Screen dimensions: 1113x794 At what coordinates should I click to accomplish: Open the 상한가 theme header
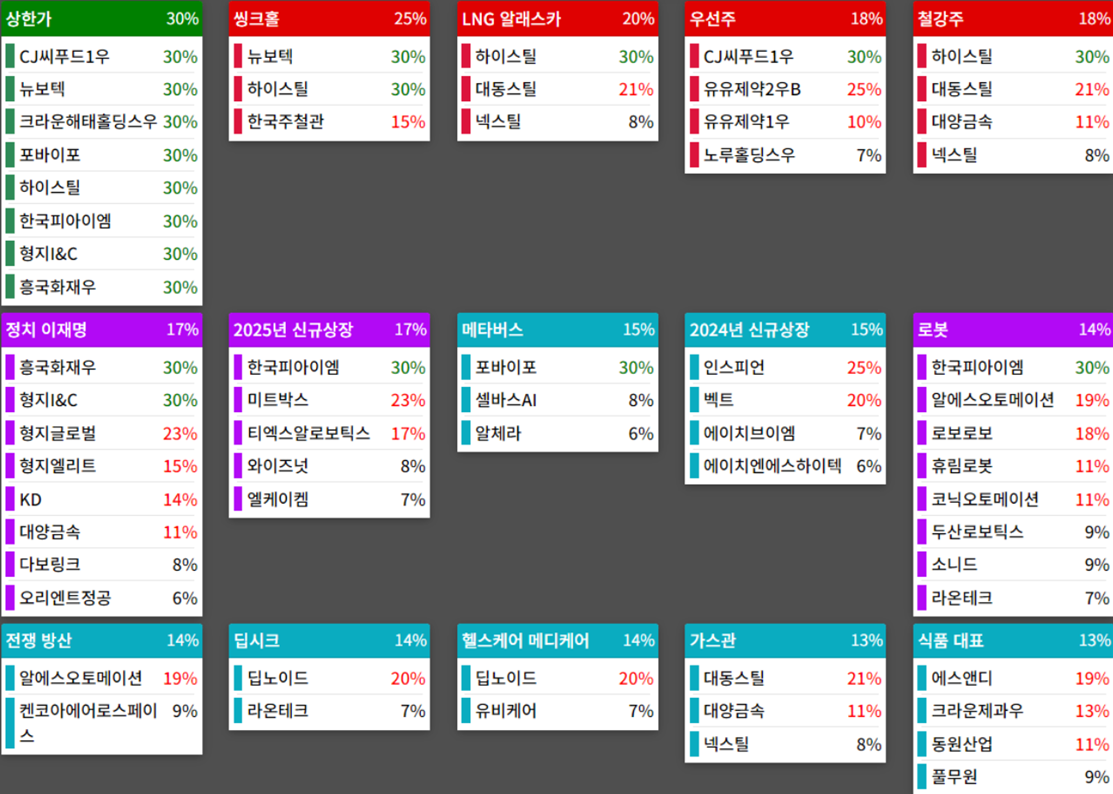pyautogui.click(x=102, y=19)
